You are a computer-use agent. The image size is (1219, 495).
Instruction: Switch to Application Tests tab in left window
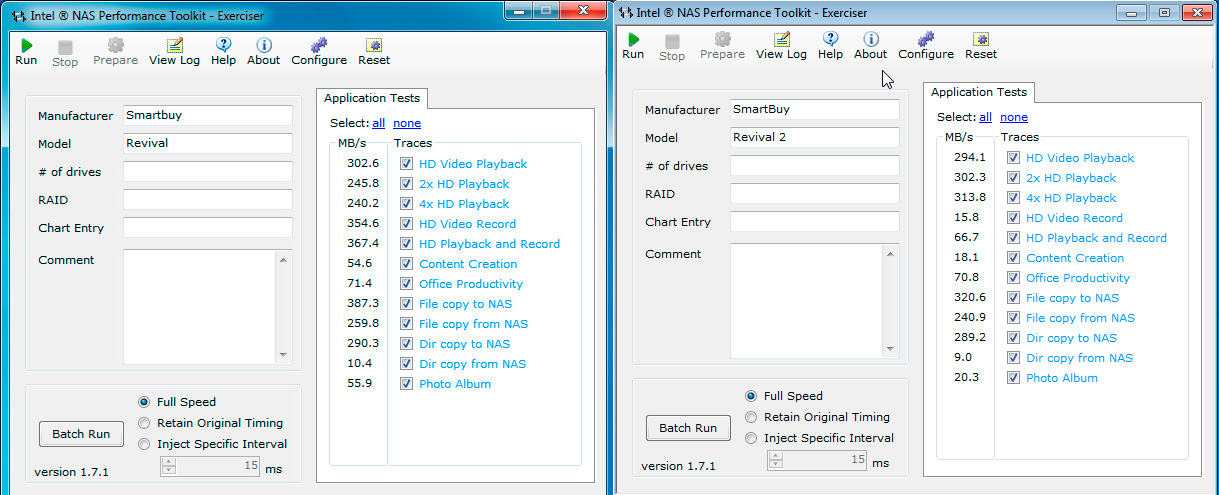point(372,98)
